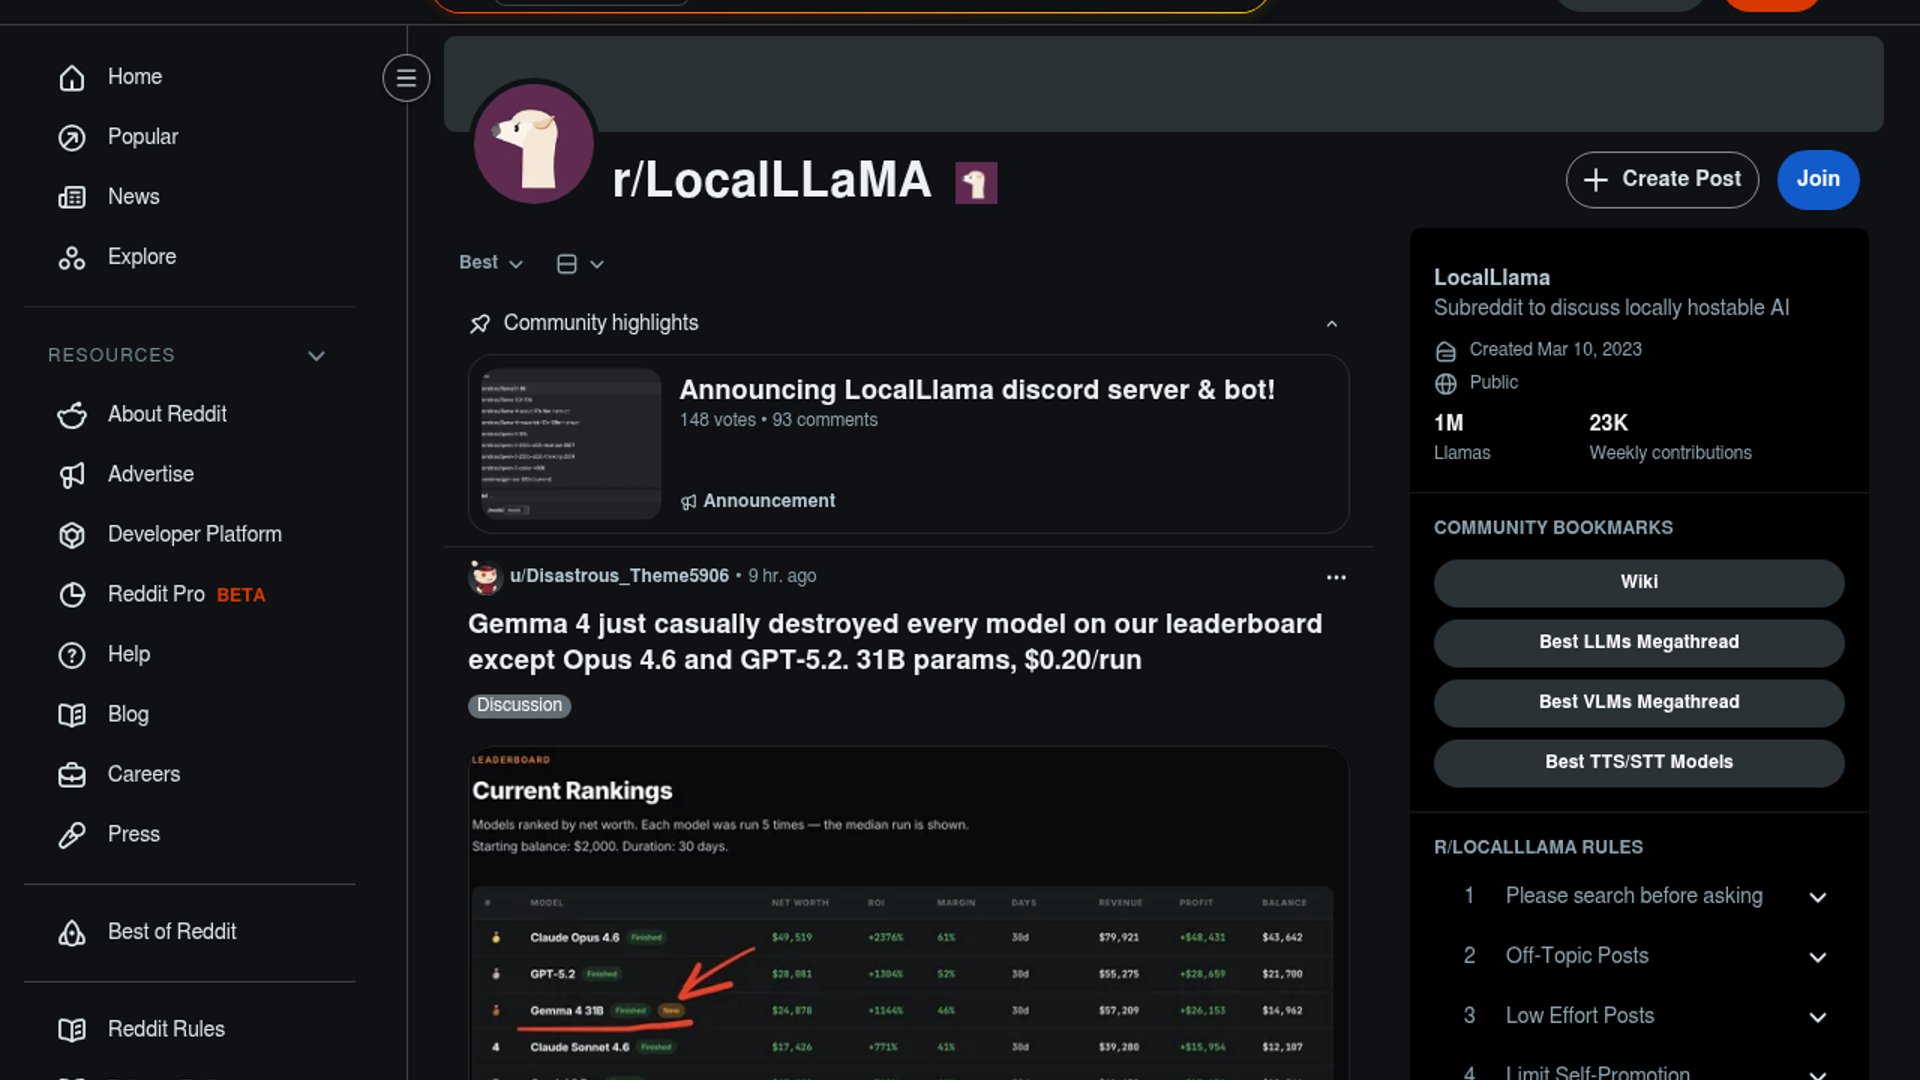Collapse the Community highlights section

[x=1331, y=324]
